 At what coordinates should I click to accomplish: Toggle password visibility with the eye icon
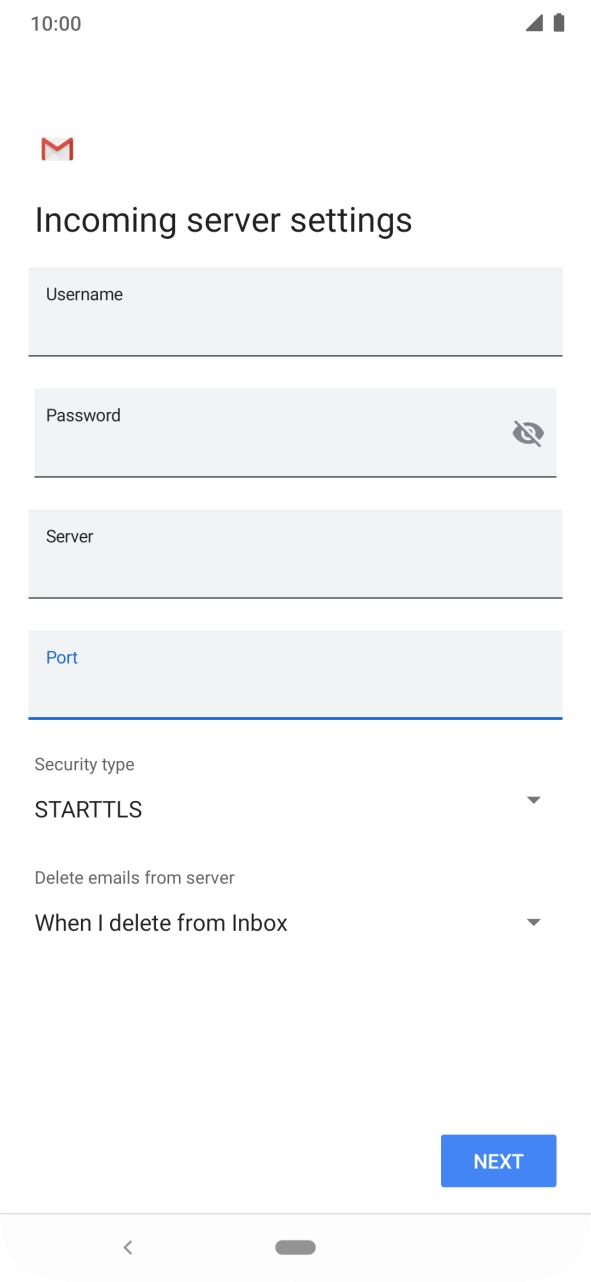pos(527,432)
